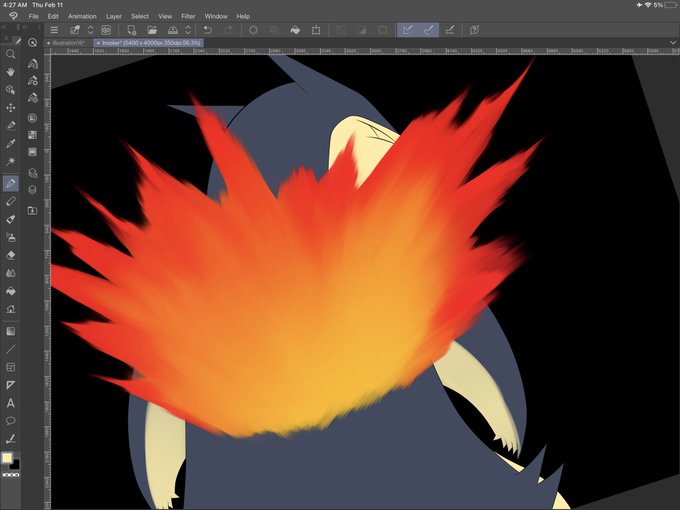Switch to the Invoker canvas tab
The height and width of the screenshot is (510, 680).
pos(148,43)
